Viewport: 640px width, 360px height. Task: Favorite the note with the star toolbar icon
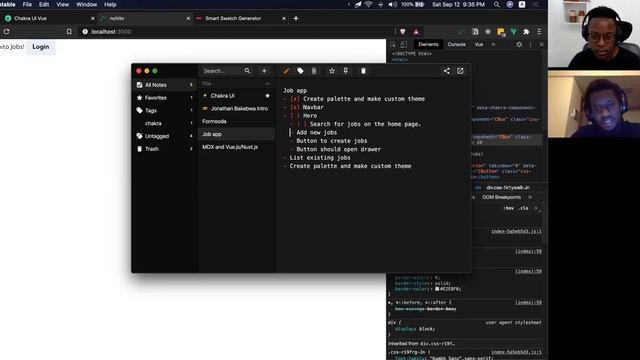[x=332, y=71]
